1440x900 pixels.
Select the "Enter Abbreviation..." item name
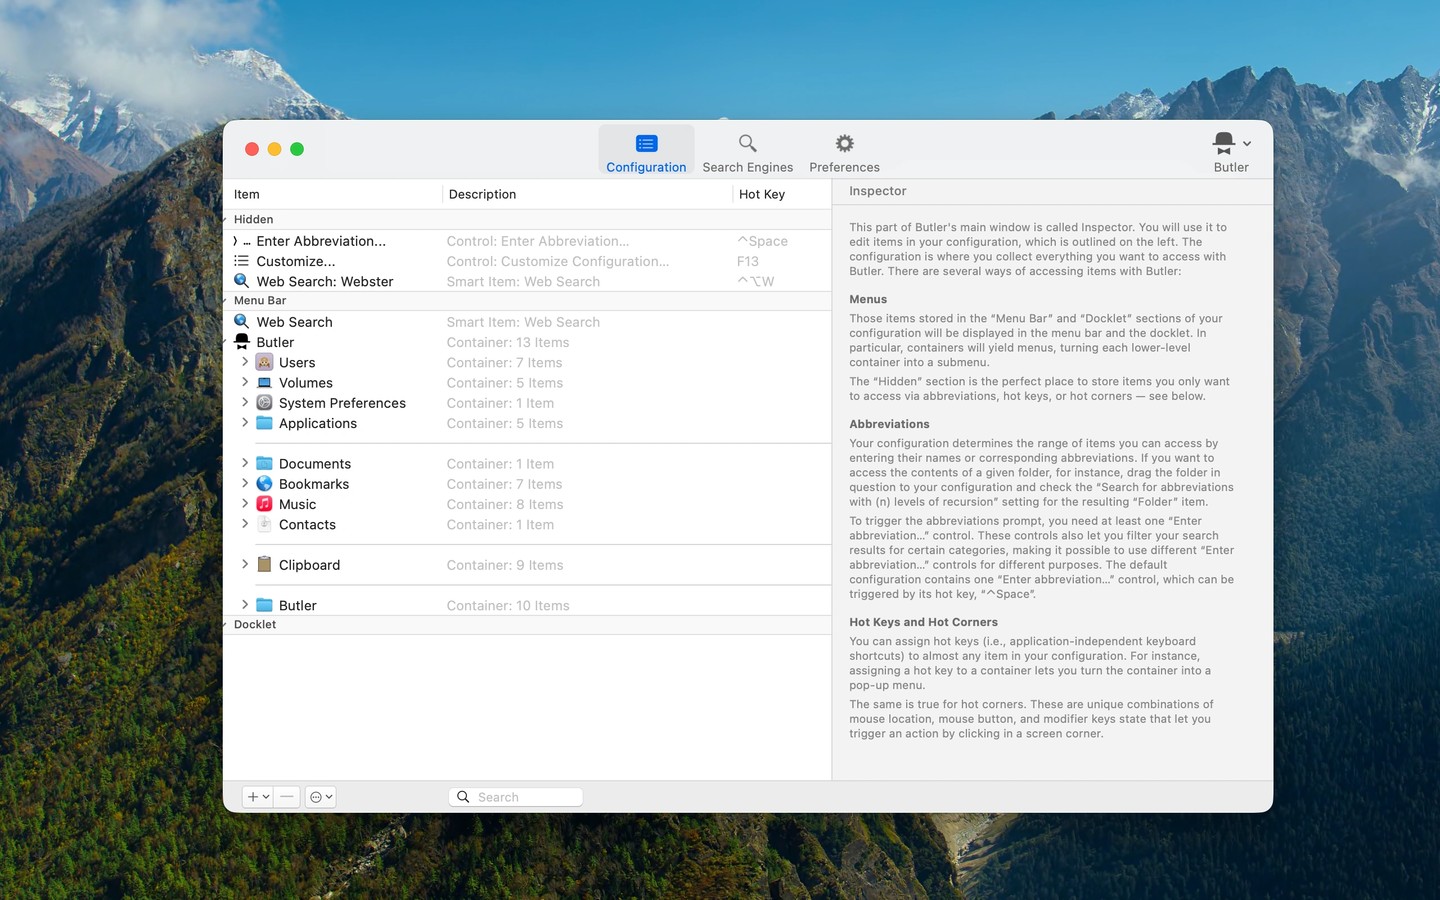tap(321, 241)
